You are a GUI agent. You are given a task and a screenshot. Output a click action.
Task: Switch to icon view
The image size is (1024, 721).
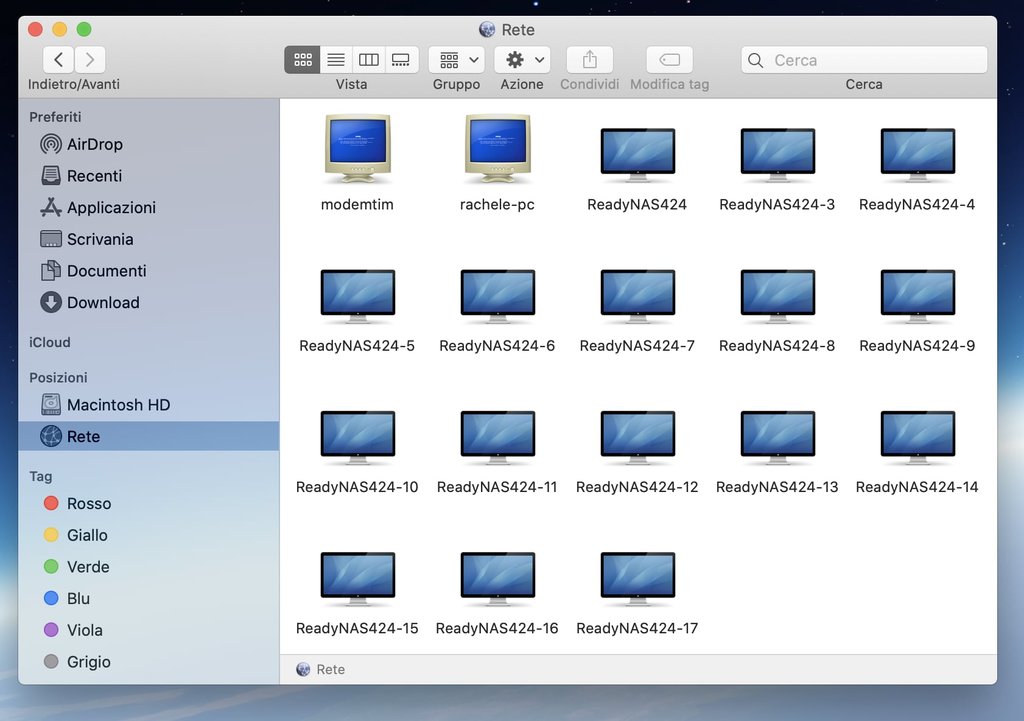click(x=302, y=60)
